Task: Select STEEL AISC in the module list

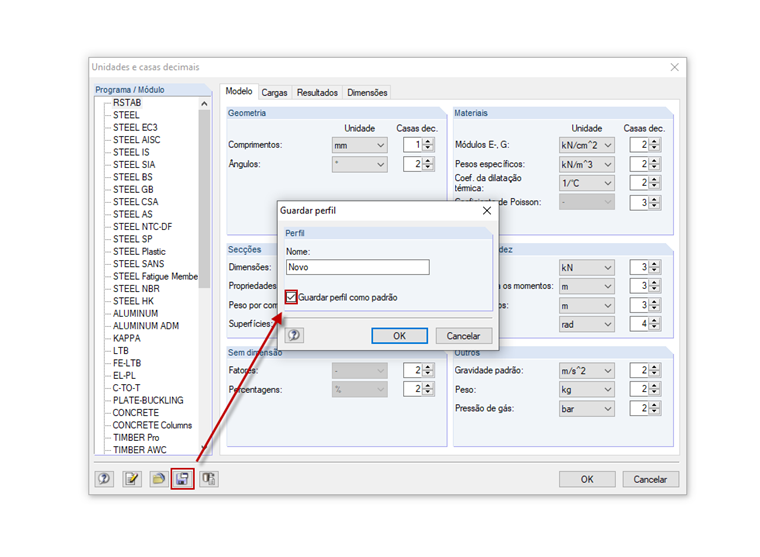Action: coord(137,140)
